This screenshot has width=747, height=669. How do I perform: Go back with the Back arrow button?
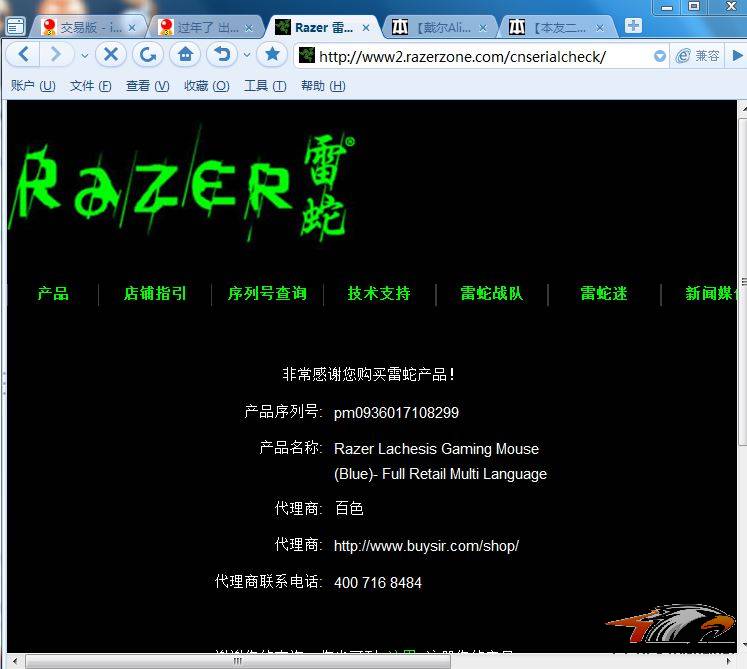tap(23, 54)
